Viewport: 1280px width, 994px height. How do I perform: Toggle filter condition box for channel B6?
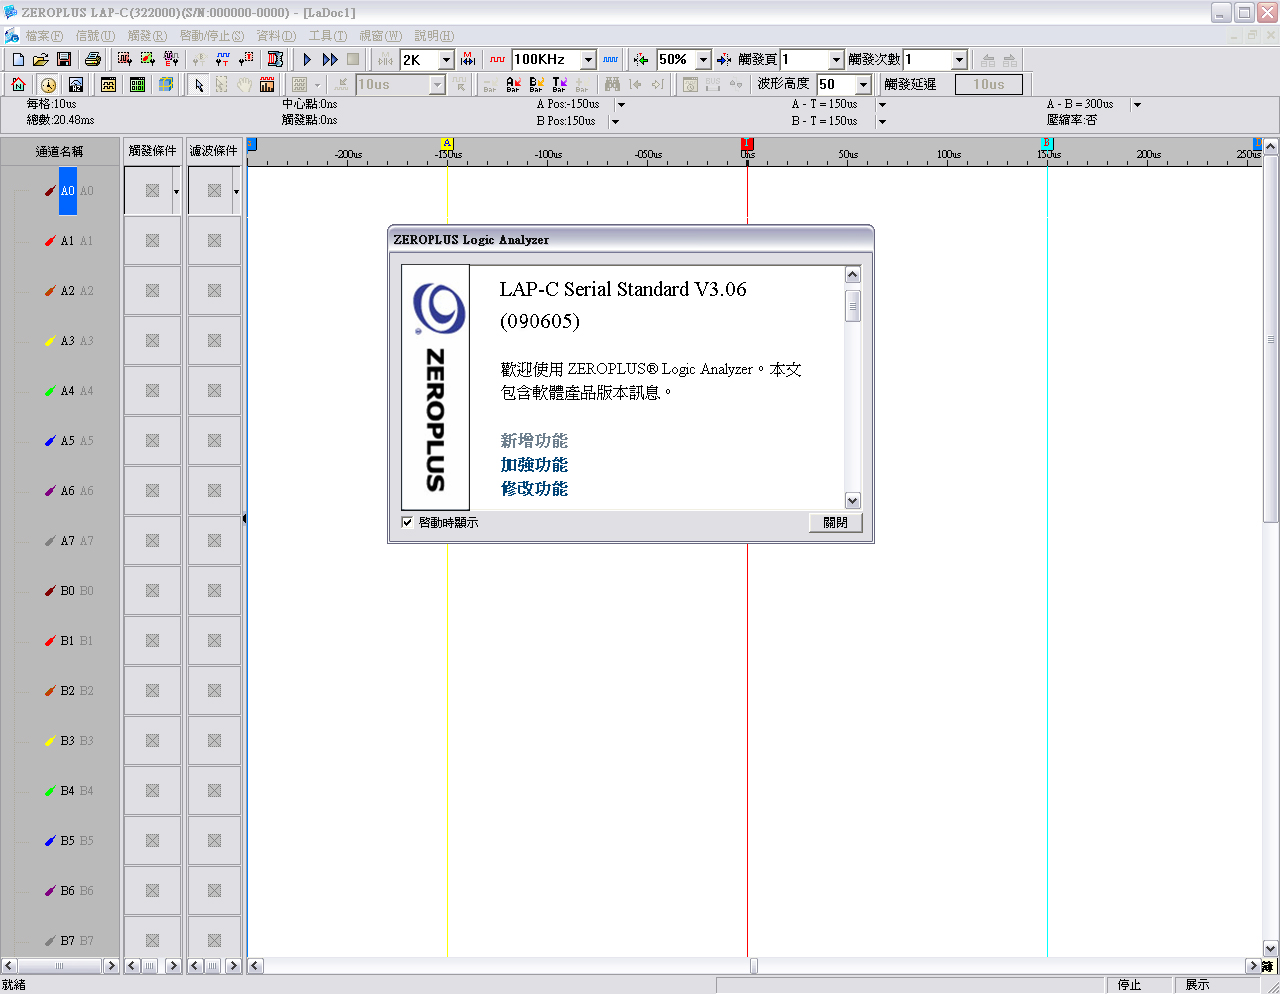tap(214, 890)
